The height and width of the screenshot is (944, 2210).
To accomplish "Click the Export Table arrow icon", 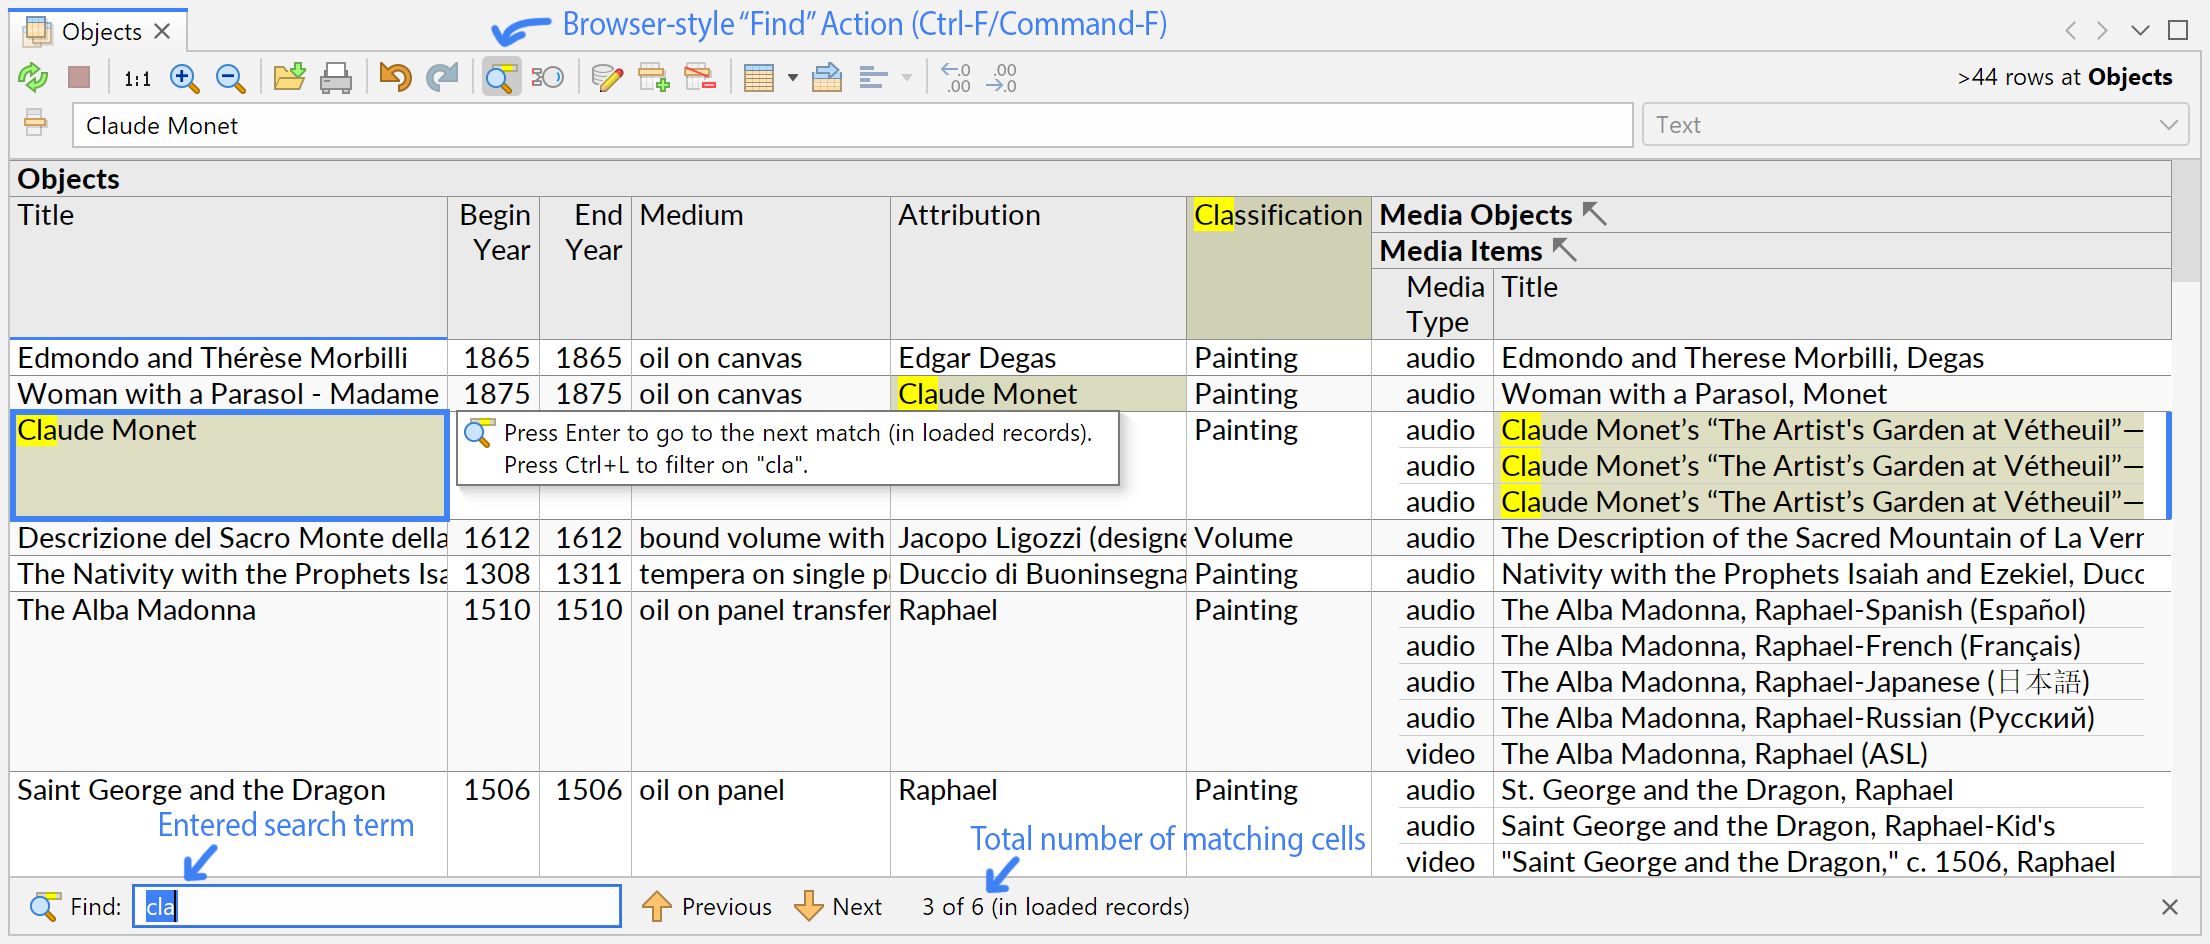I will (x=827, y=77).
